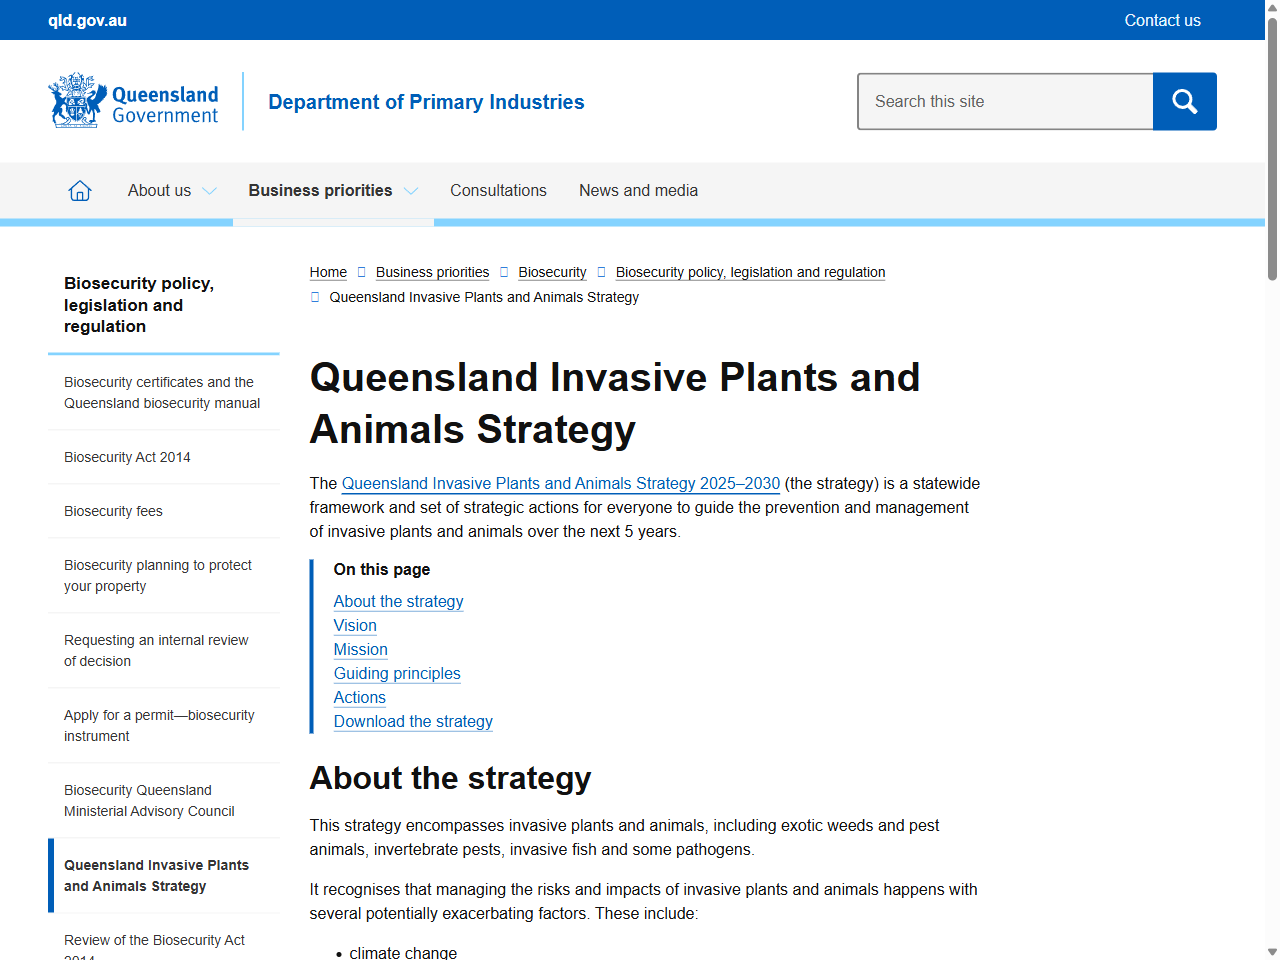Open the Consultations menu item
The image size is (1280, 960).
(498, 190)
